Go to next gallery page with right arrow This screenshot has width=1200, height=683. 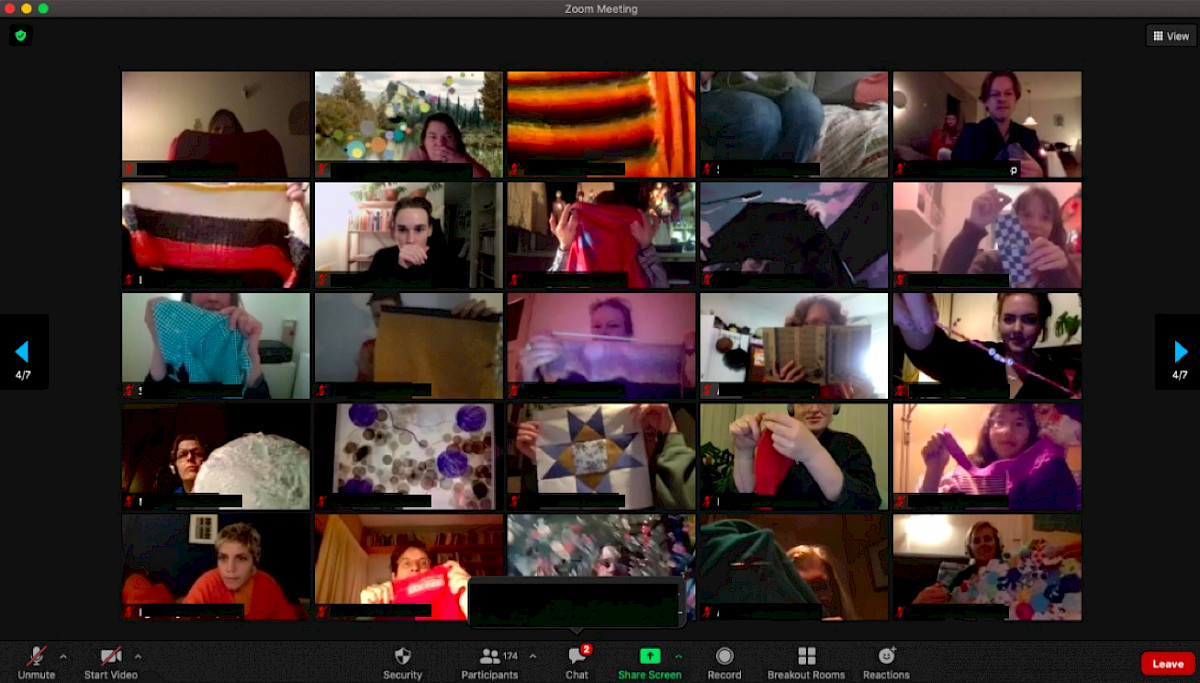point(1180,352)
